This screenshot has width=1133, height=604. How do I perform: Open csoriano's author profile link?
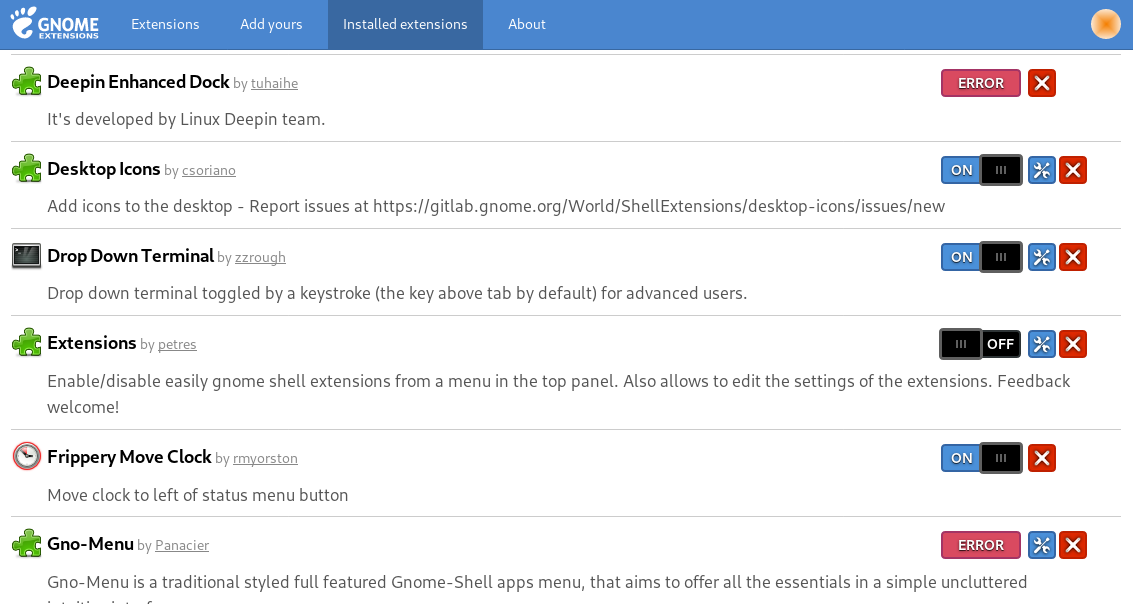point(208,170)
